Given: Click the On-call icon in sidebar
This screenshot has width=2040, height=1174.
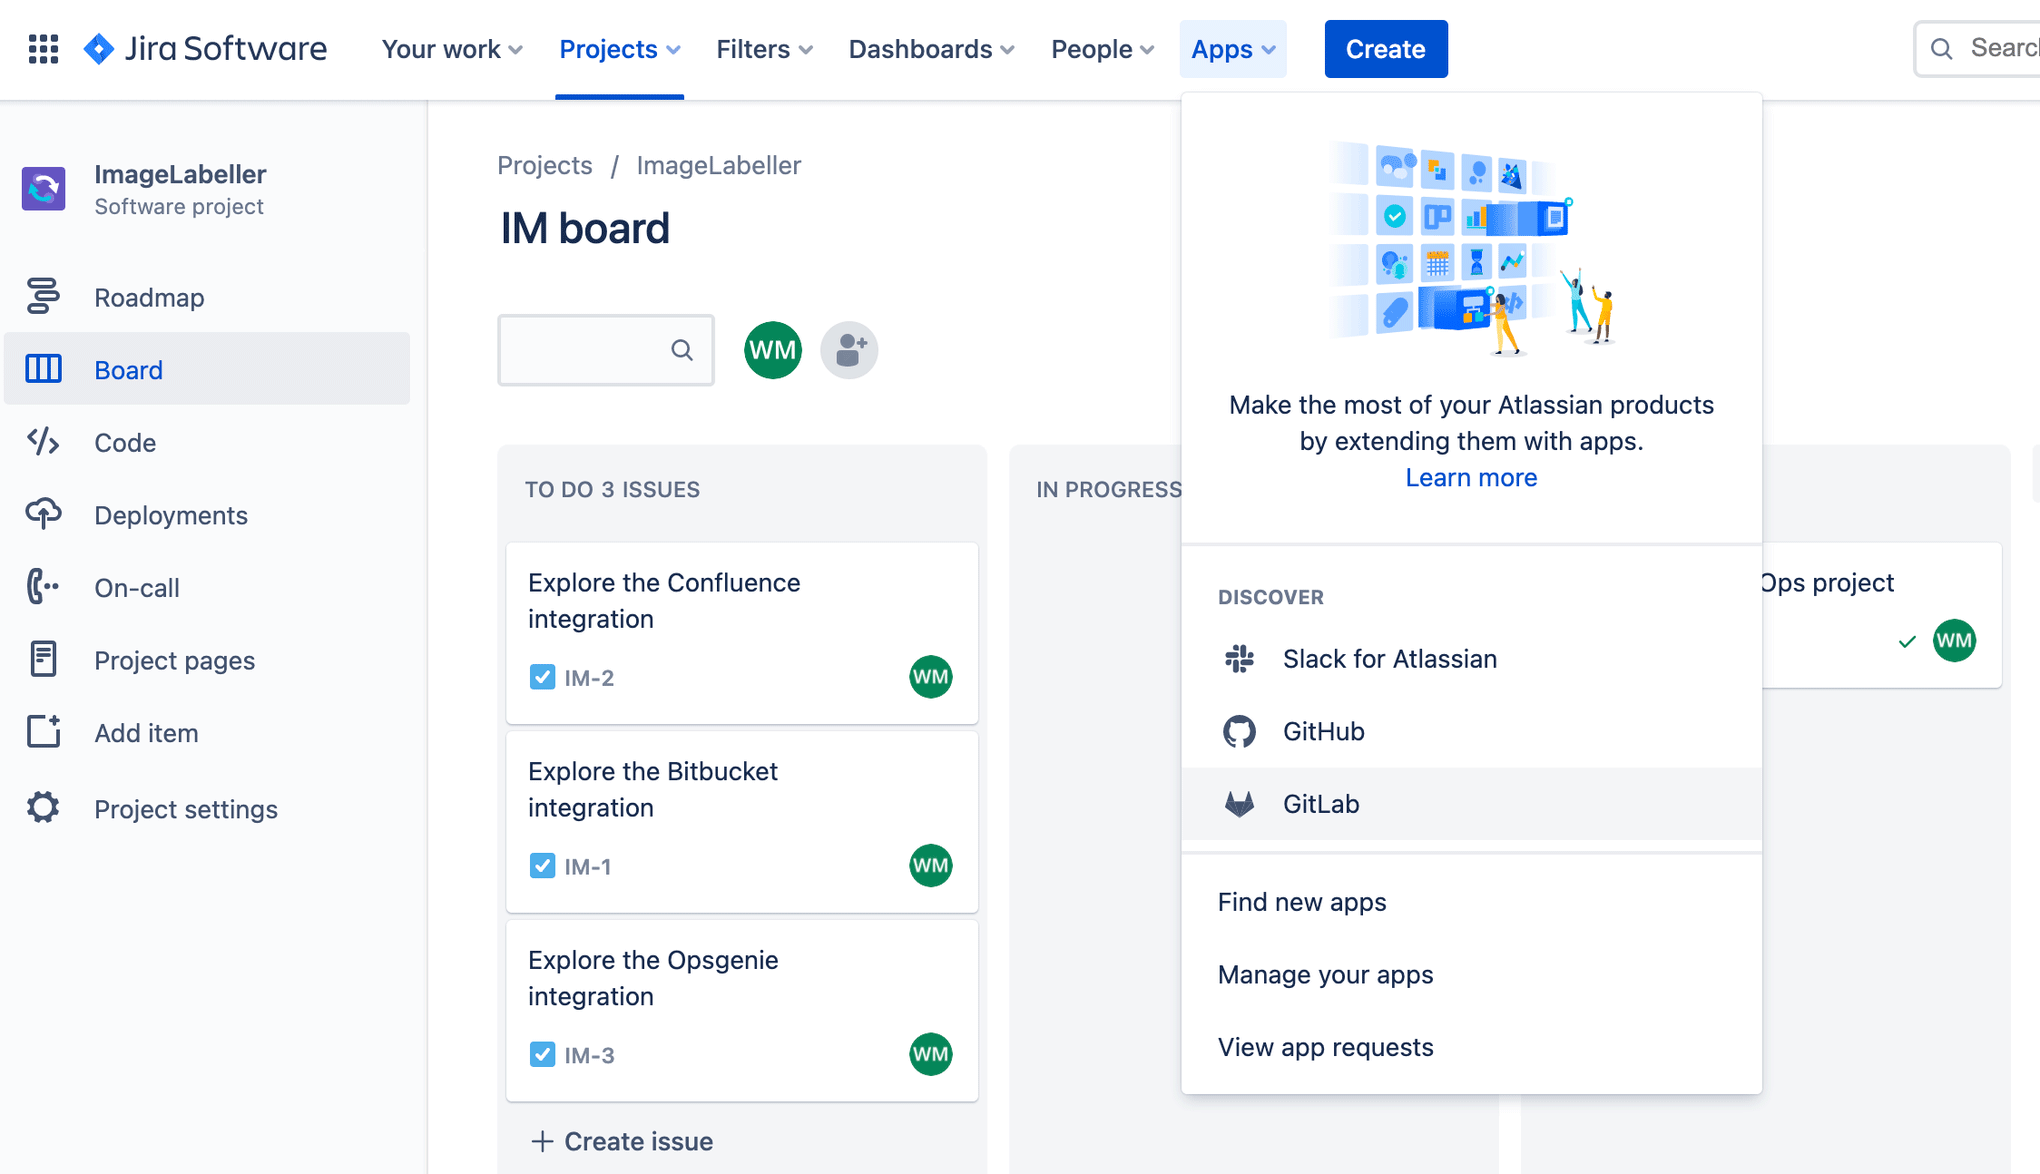Looking at the screenshot, I should 43,587.
